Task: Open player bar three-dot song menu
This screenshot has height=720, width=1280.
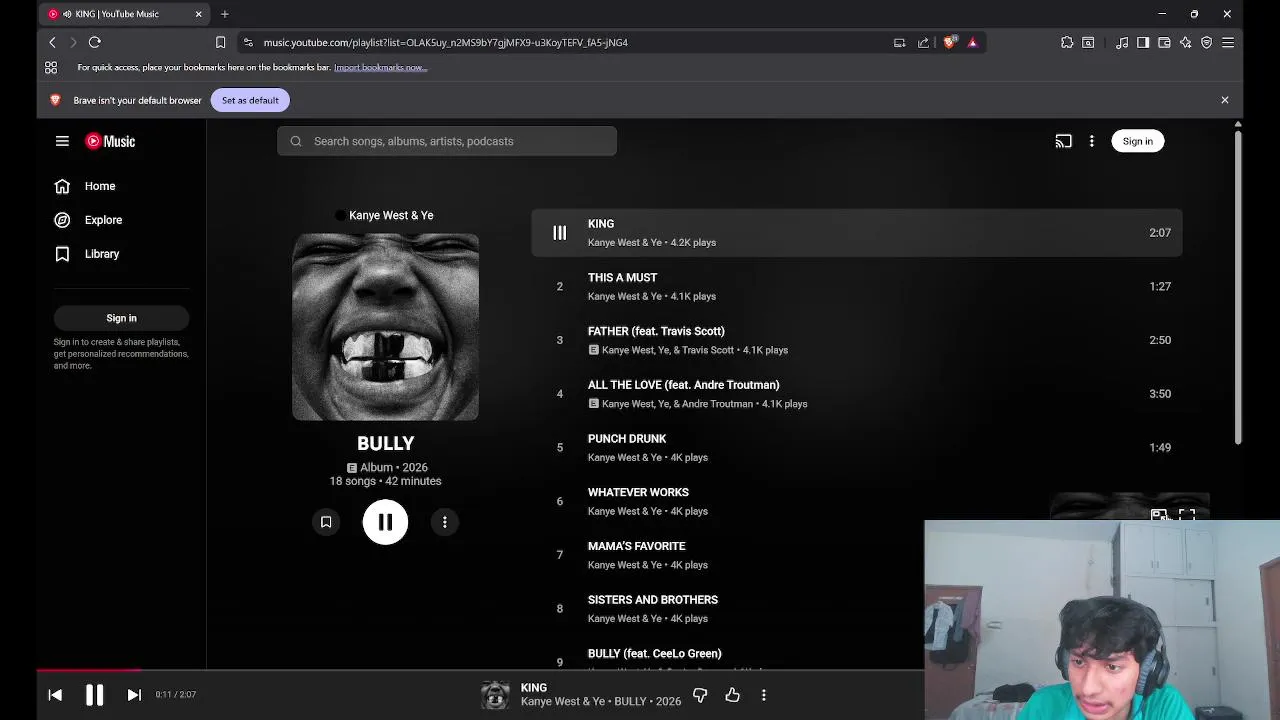Action: tap(764, 695)
